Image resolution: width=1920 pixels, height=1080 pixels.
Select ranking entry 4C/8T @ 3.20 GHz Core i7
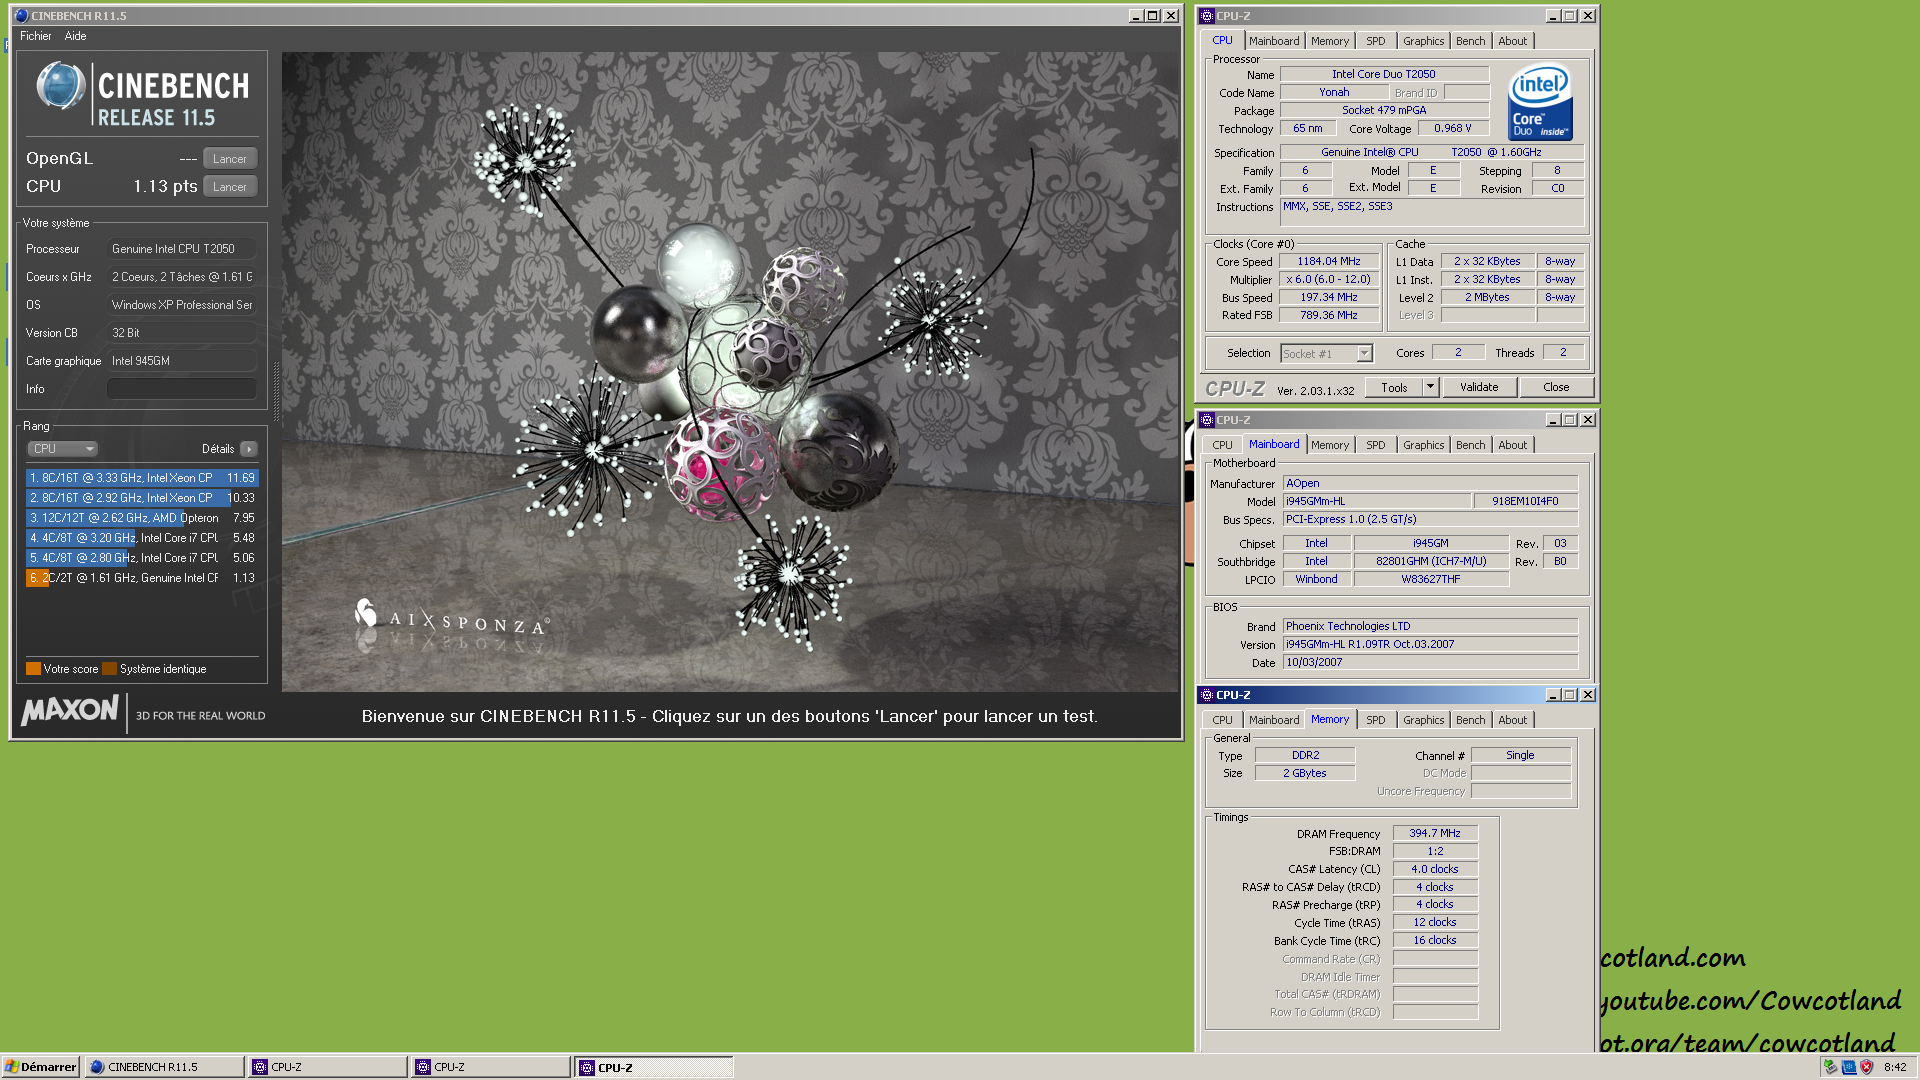coord(142,538)
